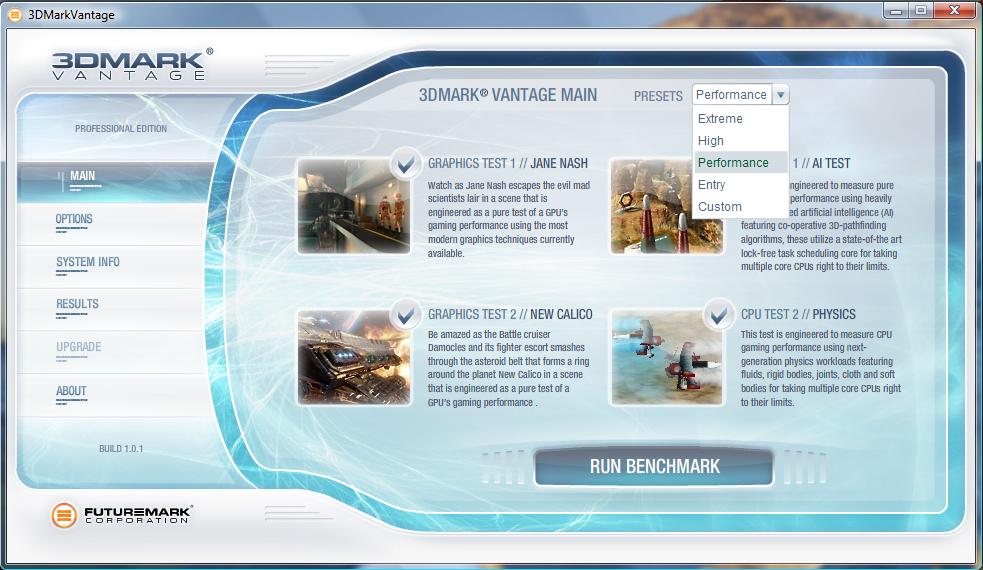
Task: Click the New Calico test thumbnail
Action: [354, 357]
